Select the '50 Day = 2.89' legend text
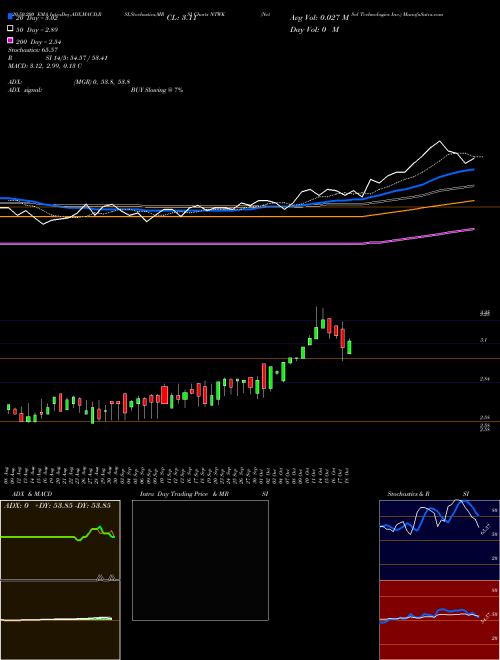500x660 pixels. tap(37, 30)
